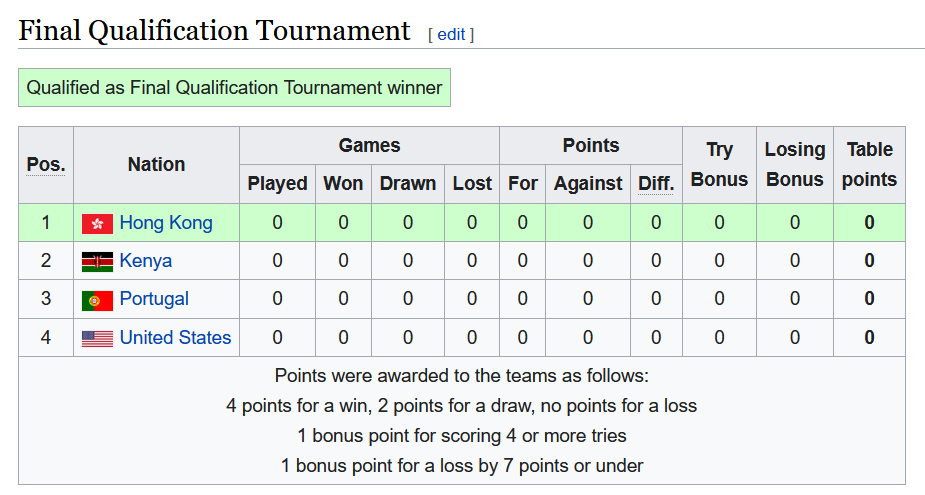Click Hong Kong's bold table points value
The width and height of the screenshot is (925, 495).
pyautogui.click(x=870, y=223)
